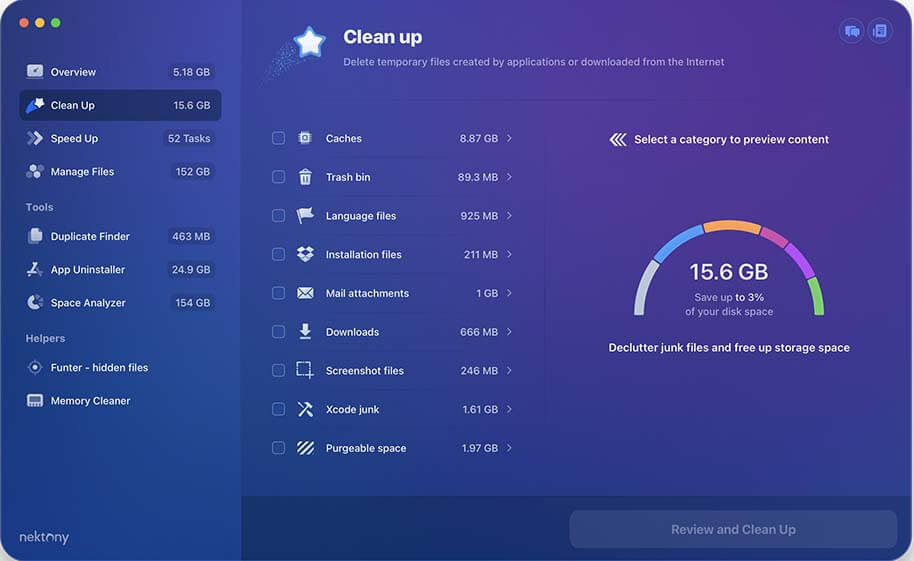The width and height of the screenshot is (914, 561).
Task: Open the Manage Files section
Action: (x=120, y=171)
